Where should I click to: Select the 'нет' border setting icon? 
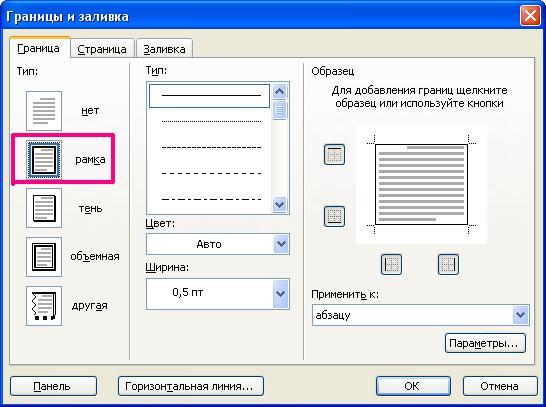click(44, 111)
